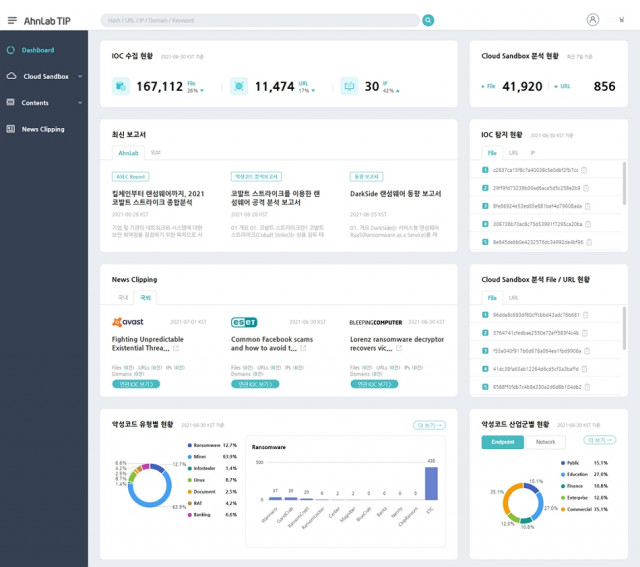Open the Lorenz ransomware decryptor article
The width and height of the screenshot is (640, 567).
pyautogui.click(x=397, y=344)
